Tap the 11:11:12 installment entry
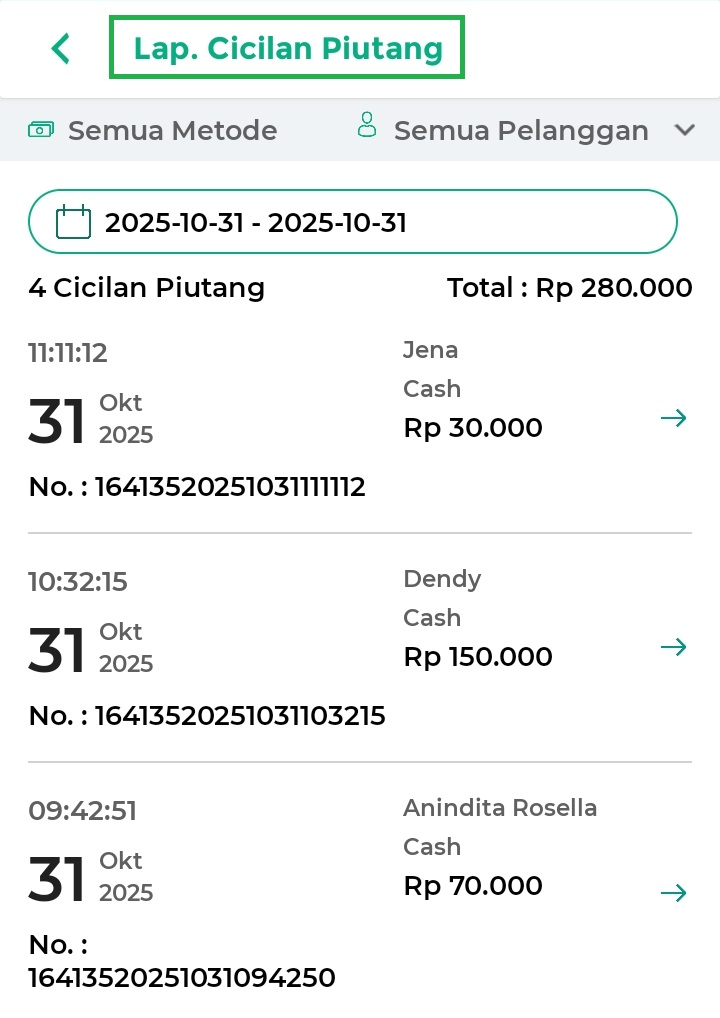The width and height of the screenshot is (720, 1018). click(x=68, y=353)
